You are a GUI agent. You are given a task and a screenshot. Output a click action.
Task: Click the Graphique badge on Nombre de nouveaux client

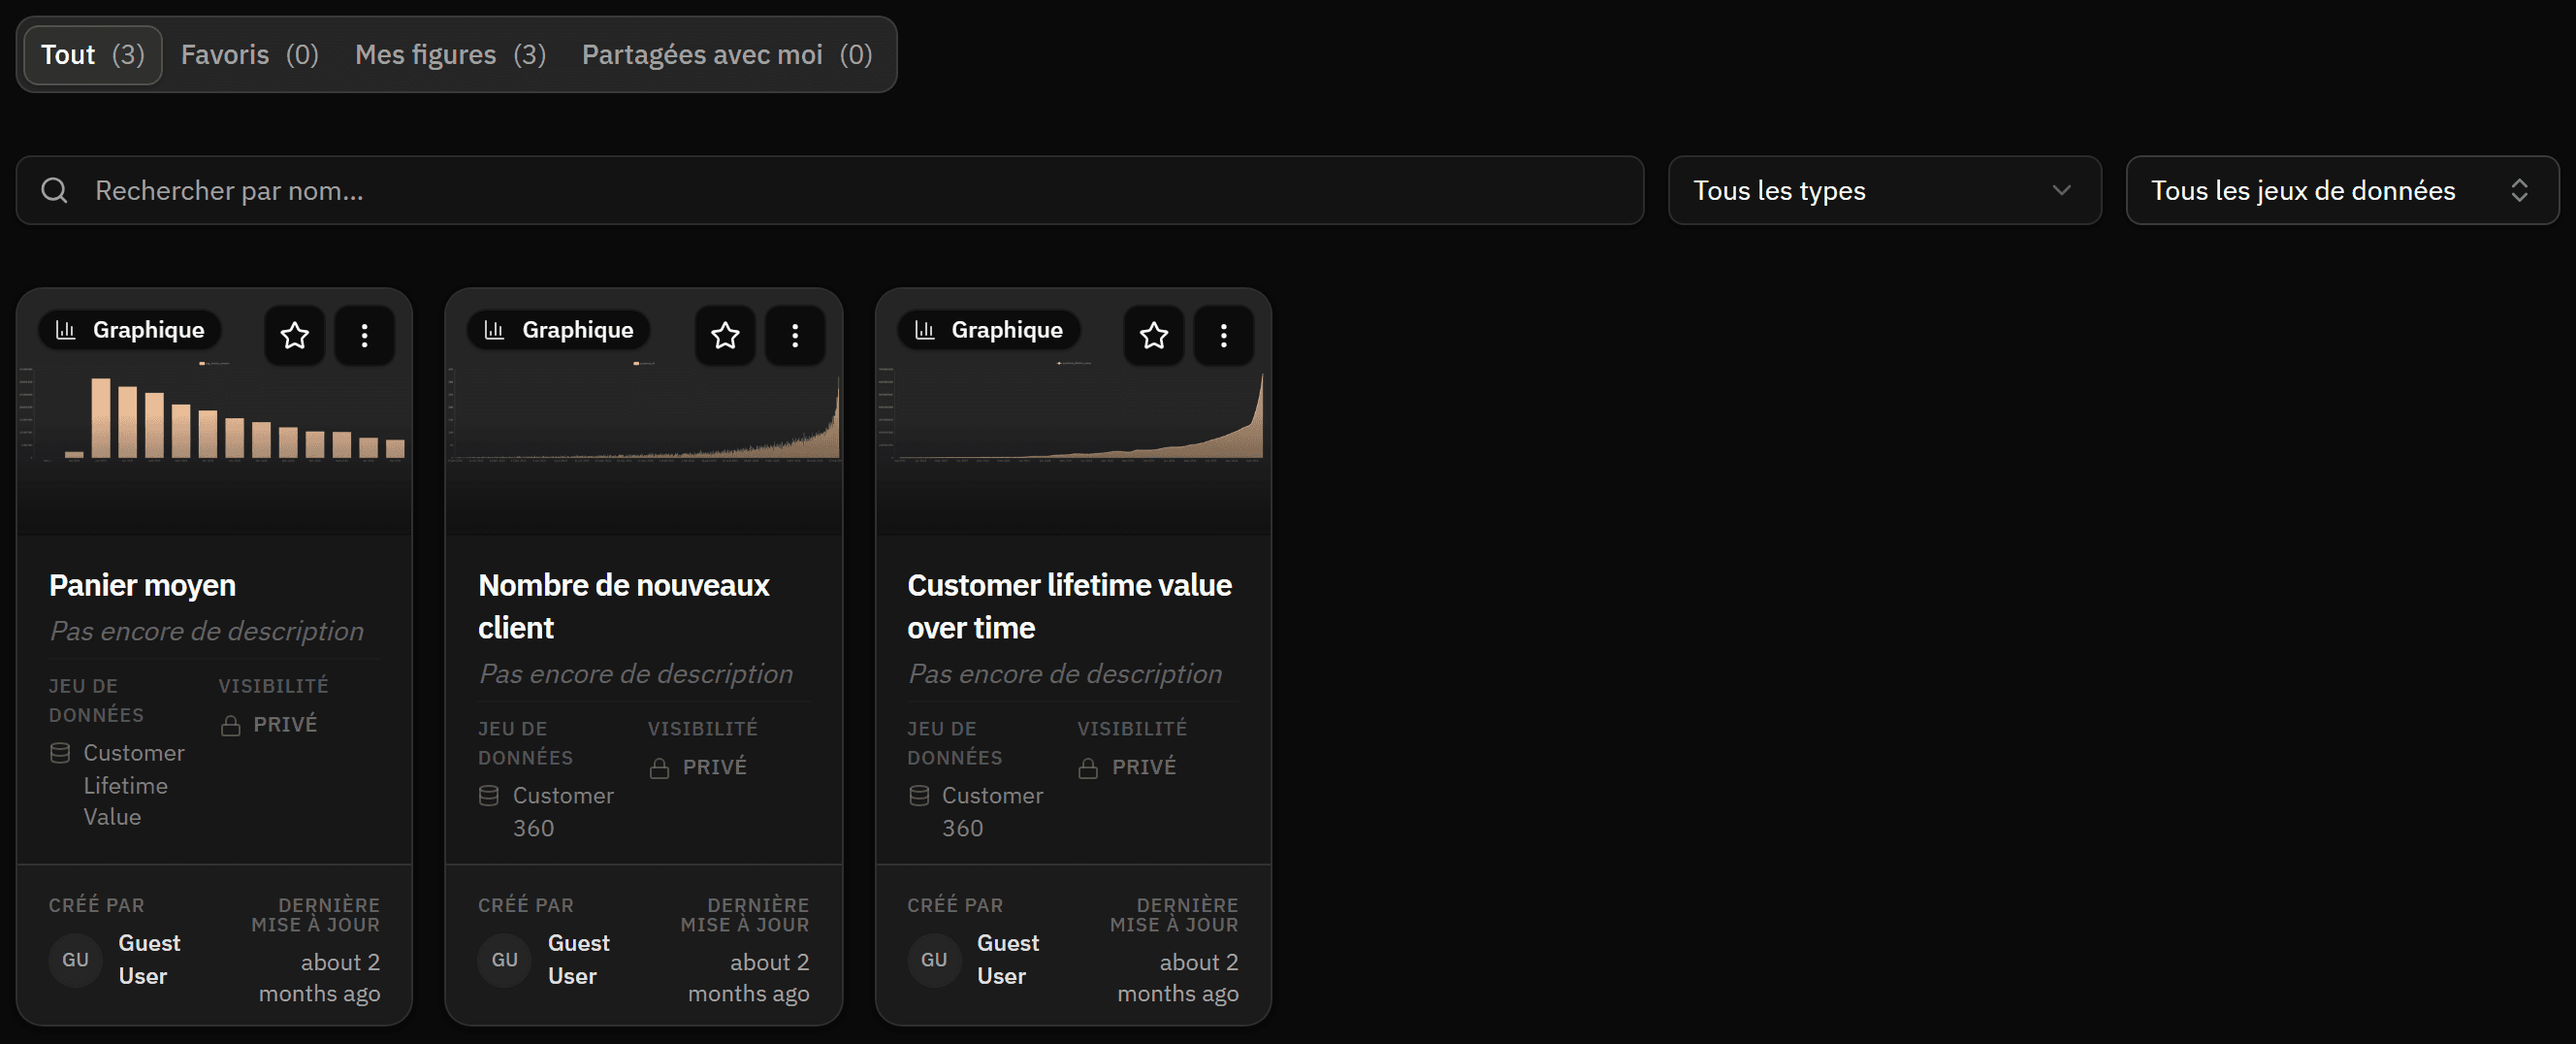559,330
